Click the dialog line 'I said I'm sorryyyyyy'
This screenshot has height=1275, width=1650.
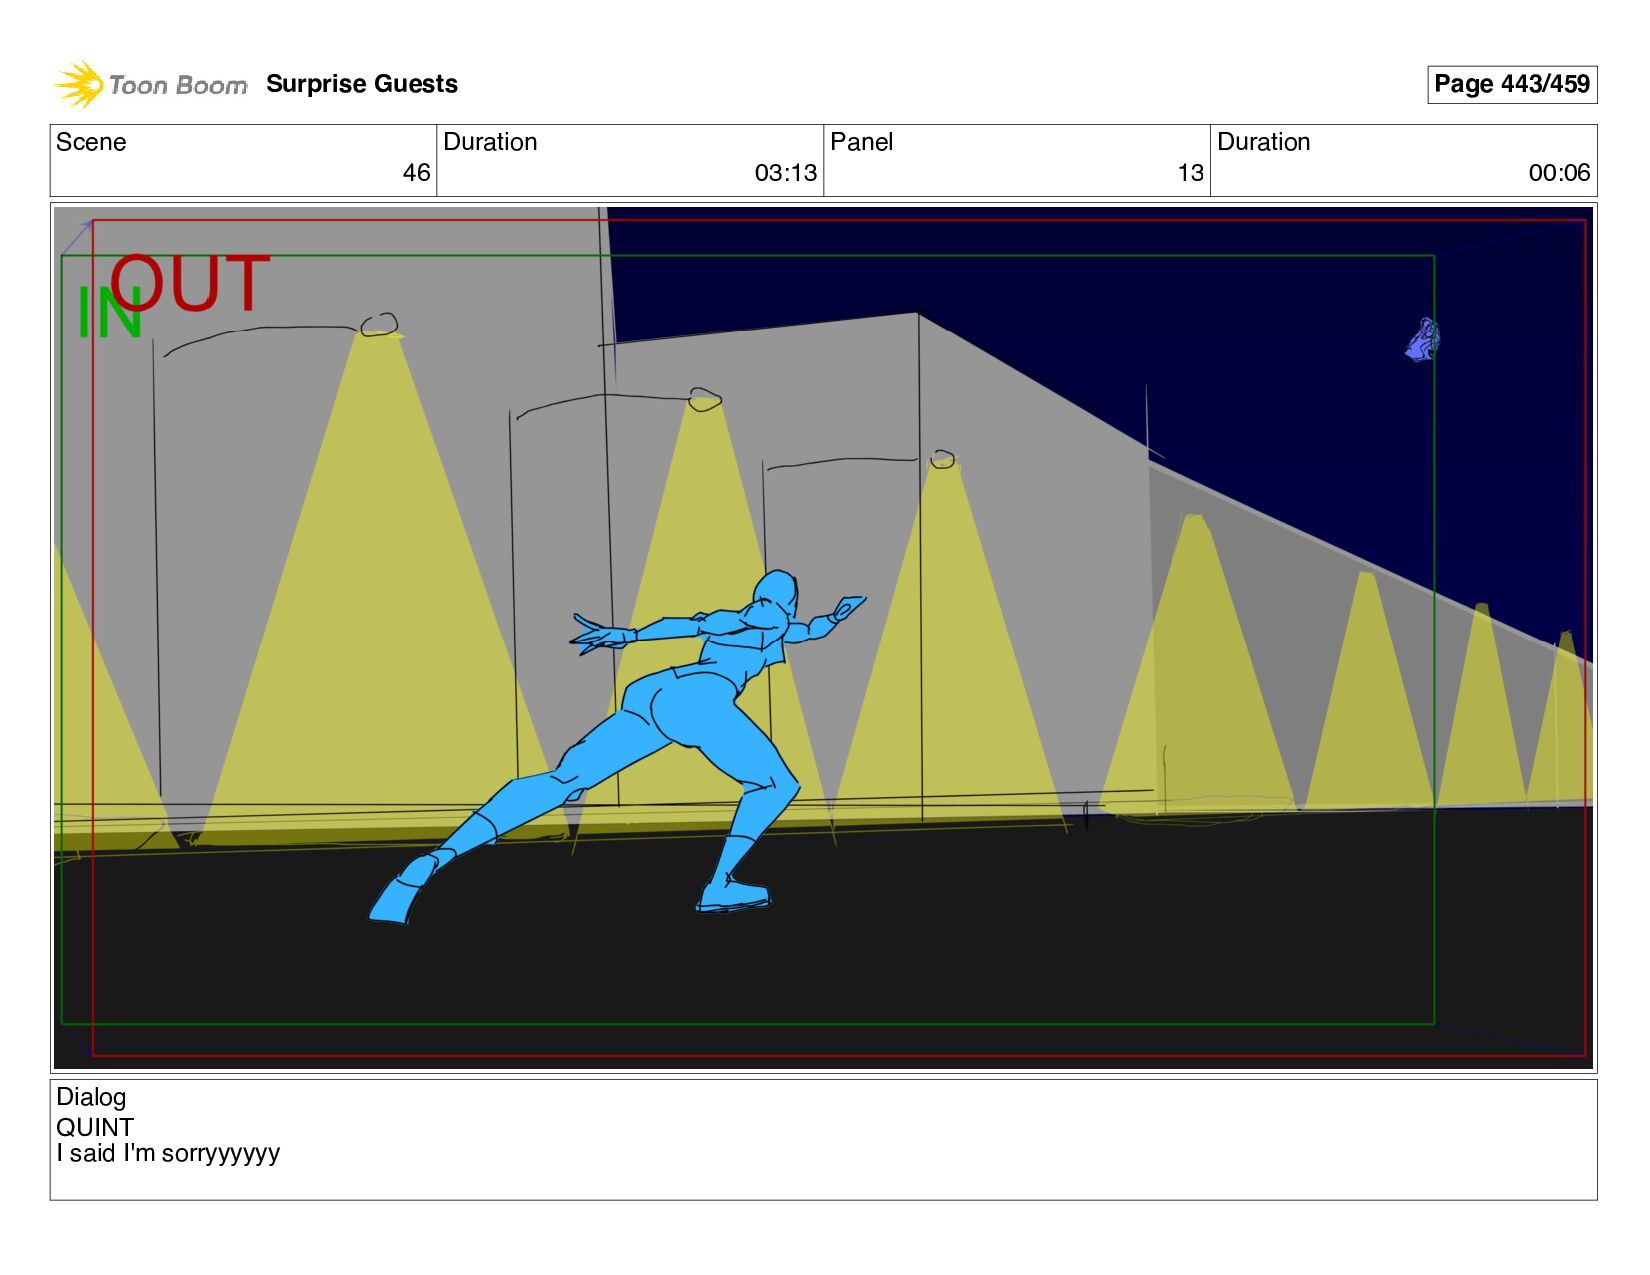coord(168,1154)
